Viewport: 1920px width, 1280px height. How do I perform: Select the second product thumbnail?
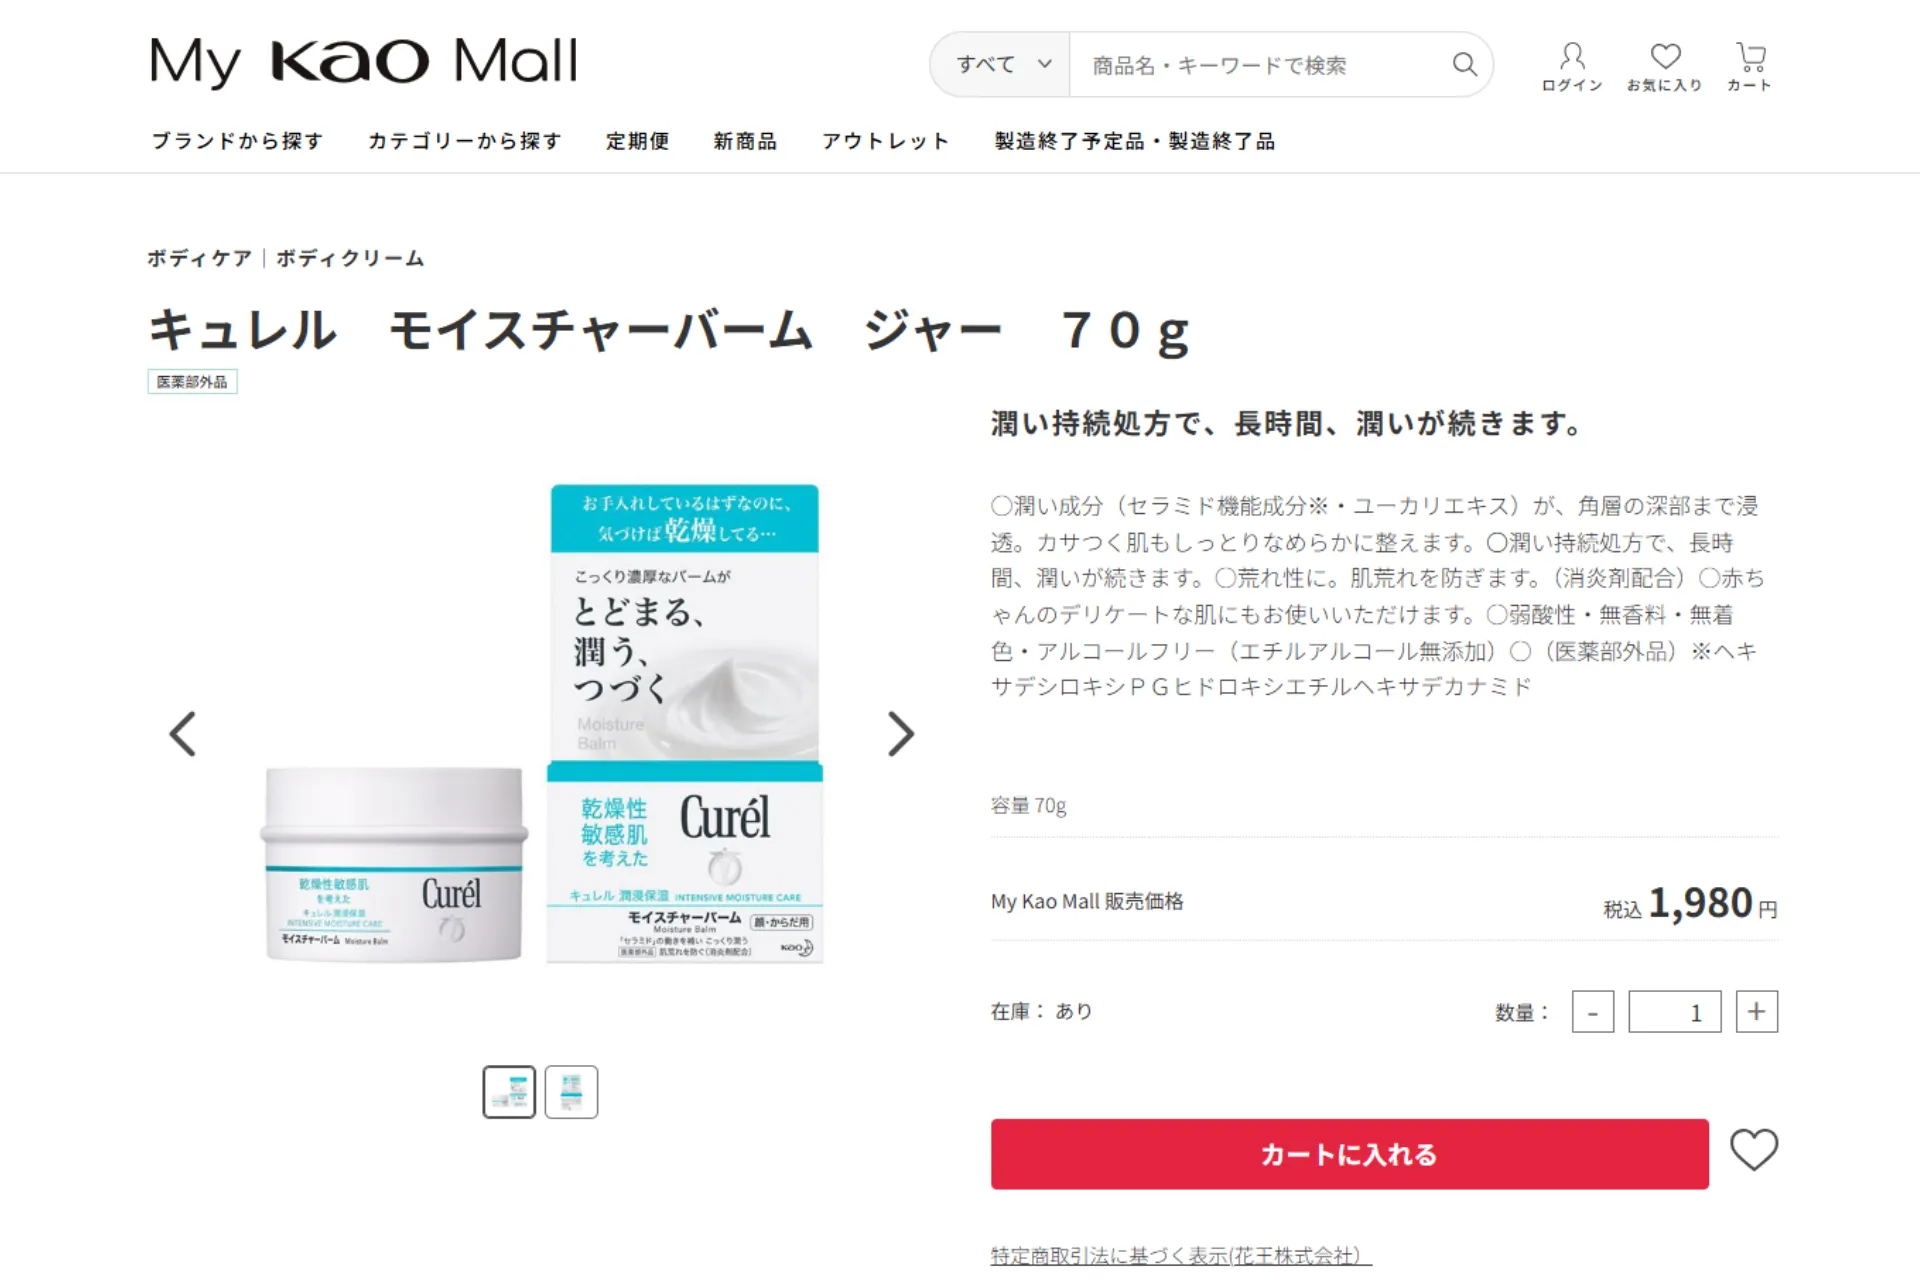click(571, 1092)
